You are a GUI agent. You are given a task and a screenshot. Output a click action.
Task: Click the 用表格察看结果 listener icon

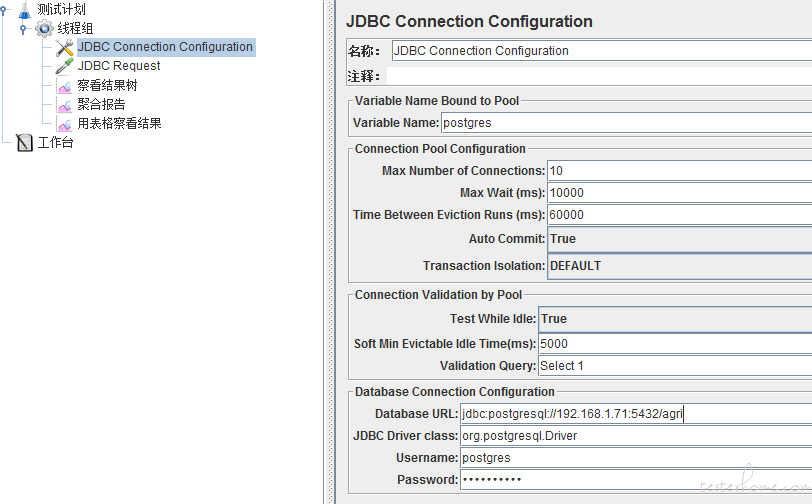pos(65,124)
